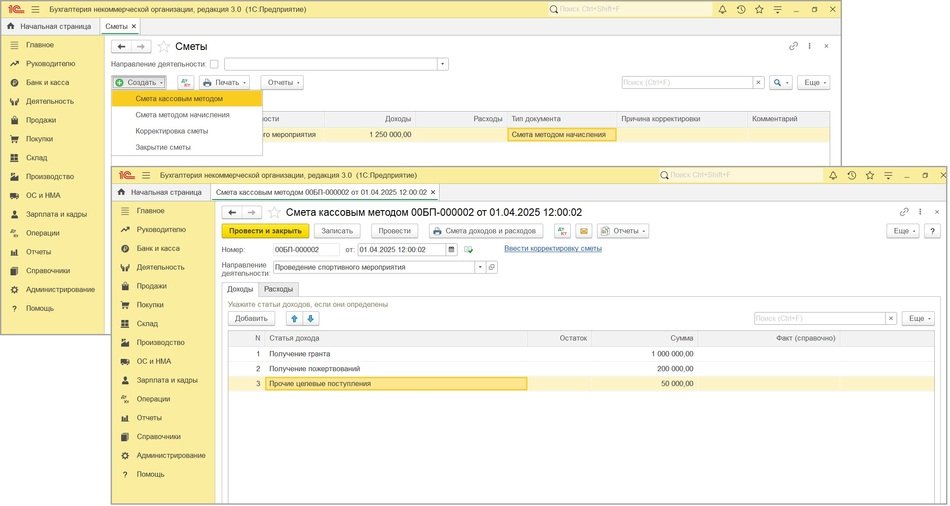Open the Печать dropdown button
The image size is (950, 506).
point(224,82)
